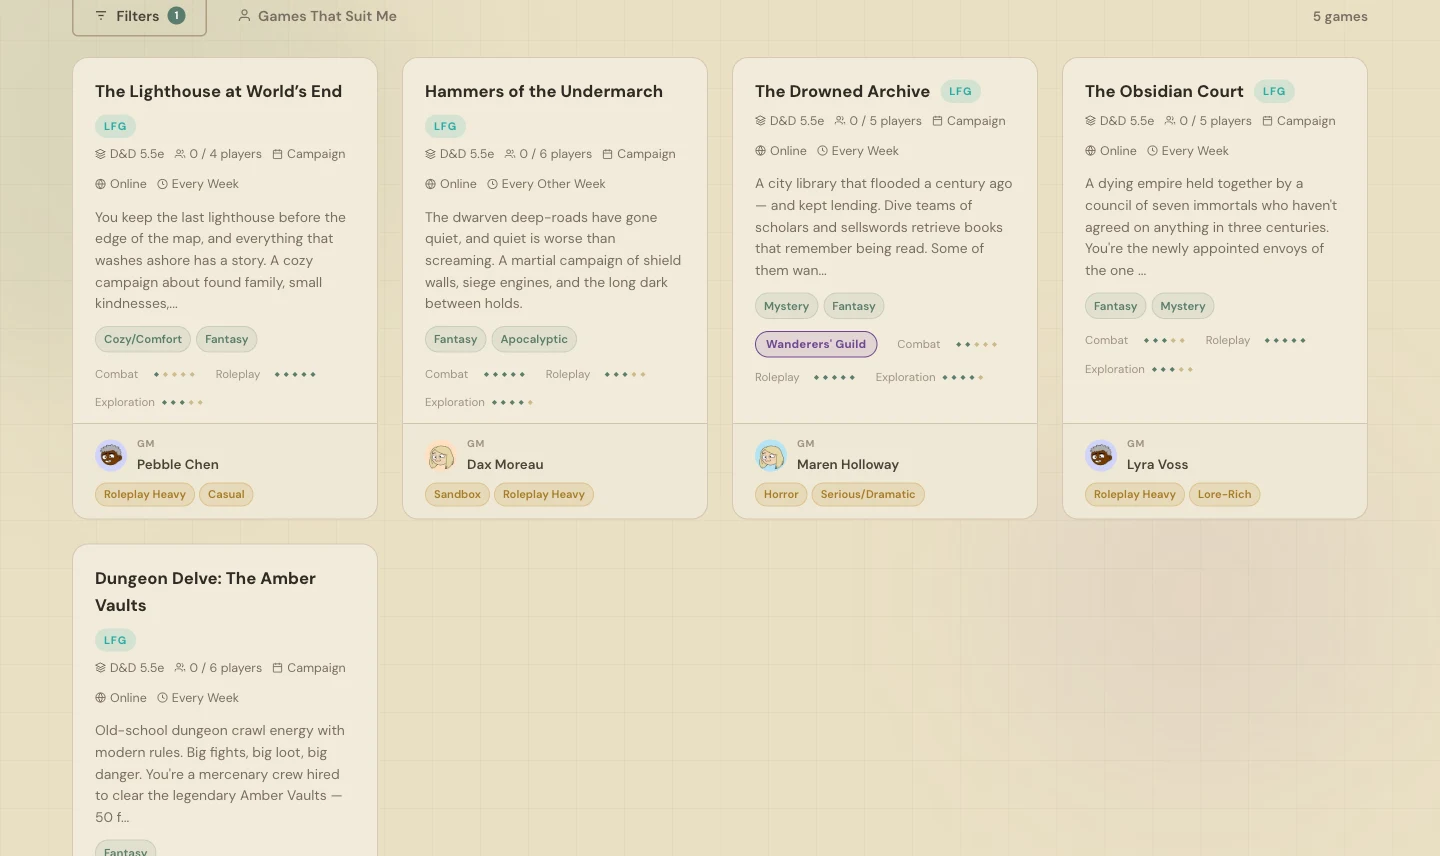Click players icon by 0 / 6 players, Dungeon Delve
Screen dimensions: 1440x856
(x=180, y=668)
